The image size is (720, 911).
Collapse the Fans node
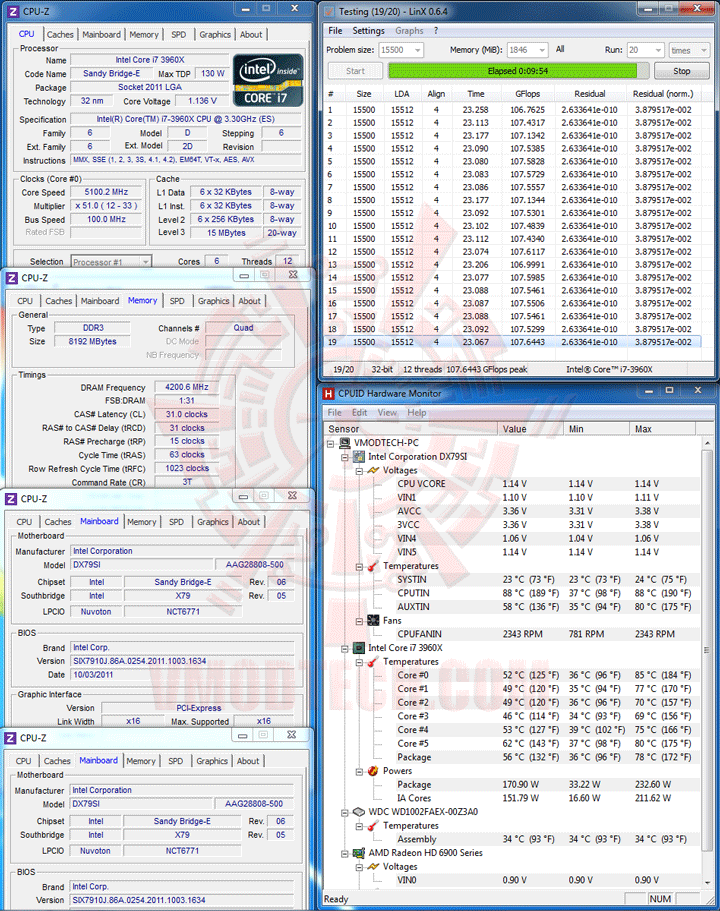(x=359, y=621)
